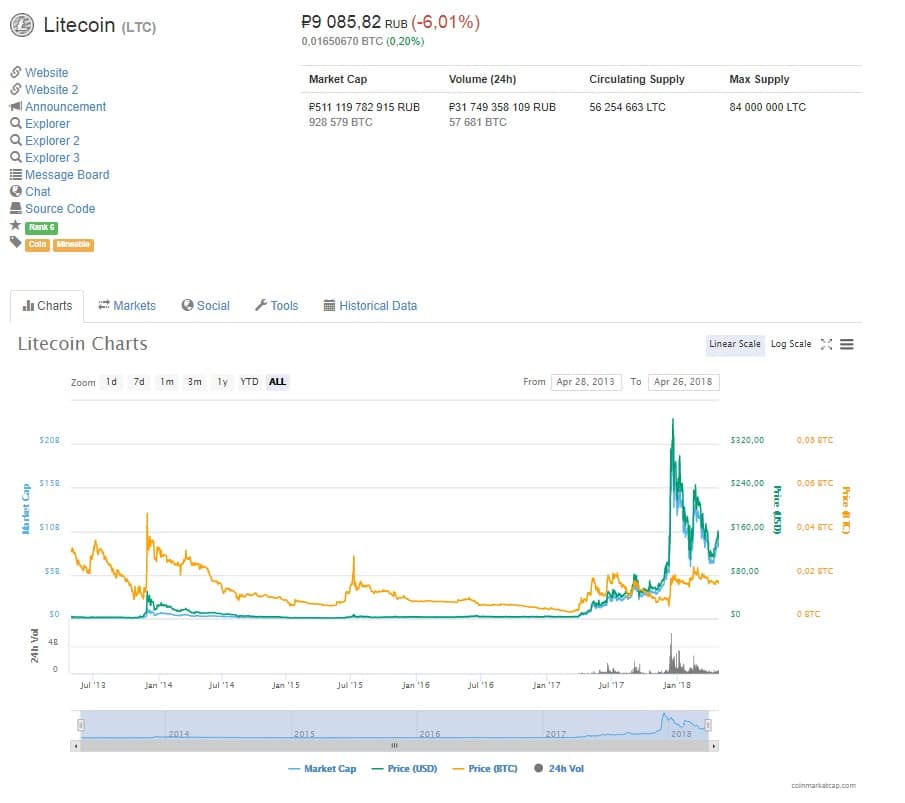Viewport: 905px width, 803px height.
Task: Click the Circulating Supply column header
Action: coord(637,79)
